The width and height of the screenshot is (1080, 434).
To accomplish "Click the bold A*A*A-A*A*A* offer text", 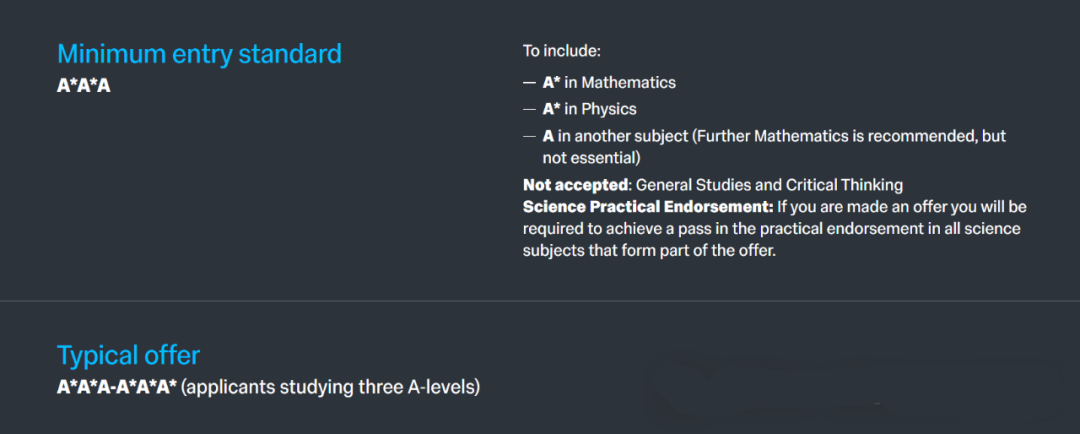I will pos(117,388).
